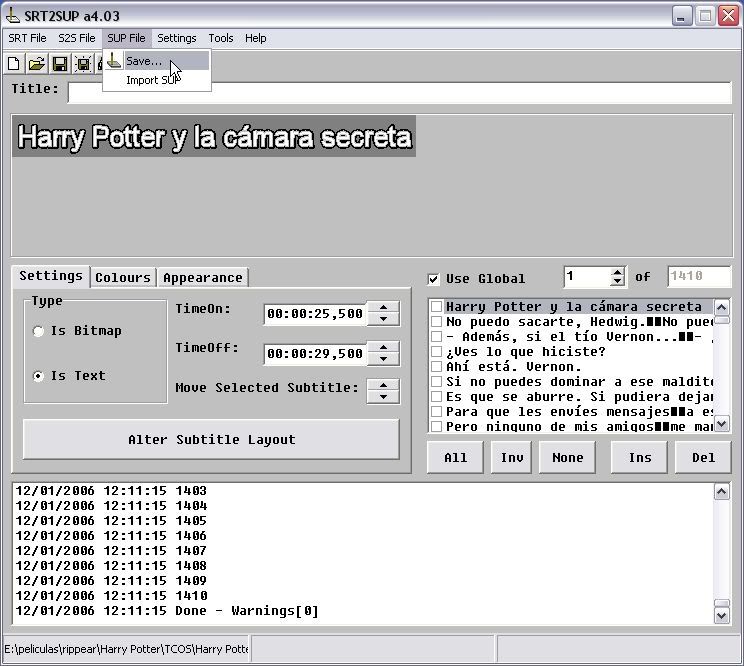Check the '¿Ves lo que hiciste?' subtitle checkbox
This screenshot has width=744, height=666.
436,352
